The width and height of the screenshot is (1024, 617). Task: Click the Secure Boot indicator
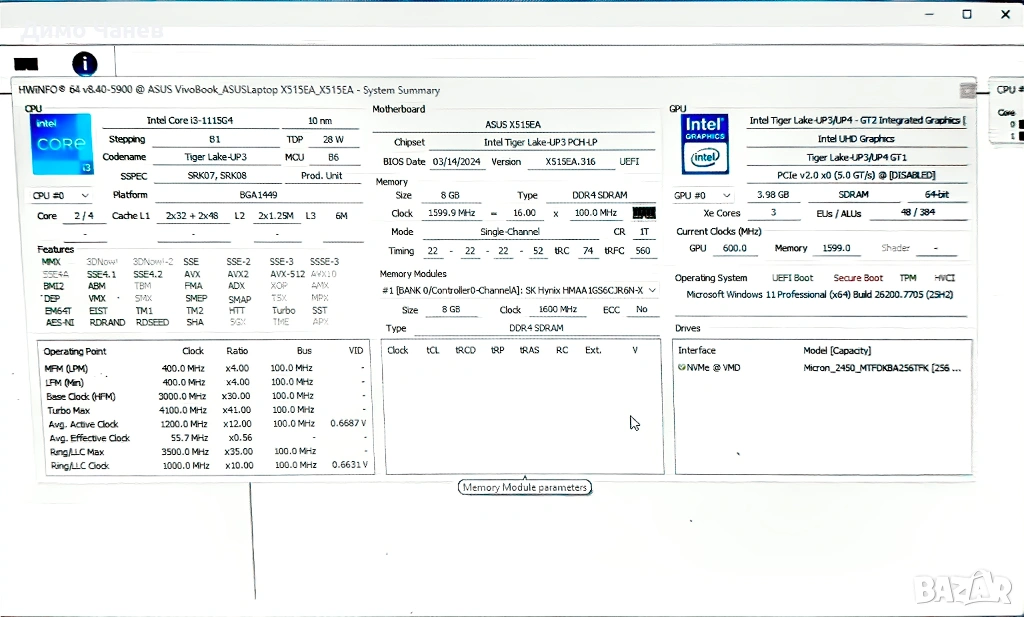click(858, 278)
